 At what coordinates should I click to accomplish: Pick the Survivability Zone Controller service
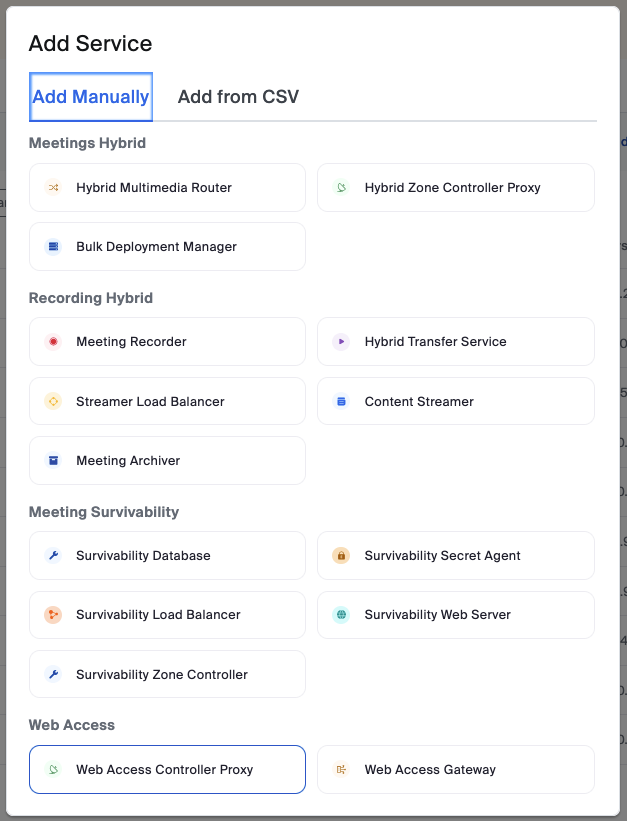(167, 675)
